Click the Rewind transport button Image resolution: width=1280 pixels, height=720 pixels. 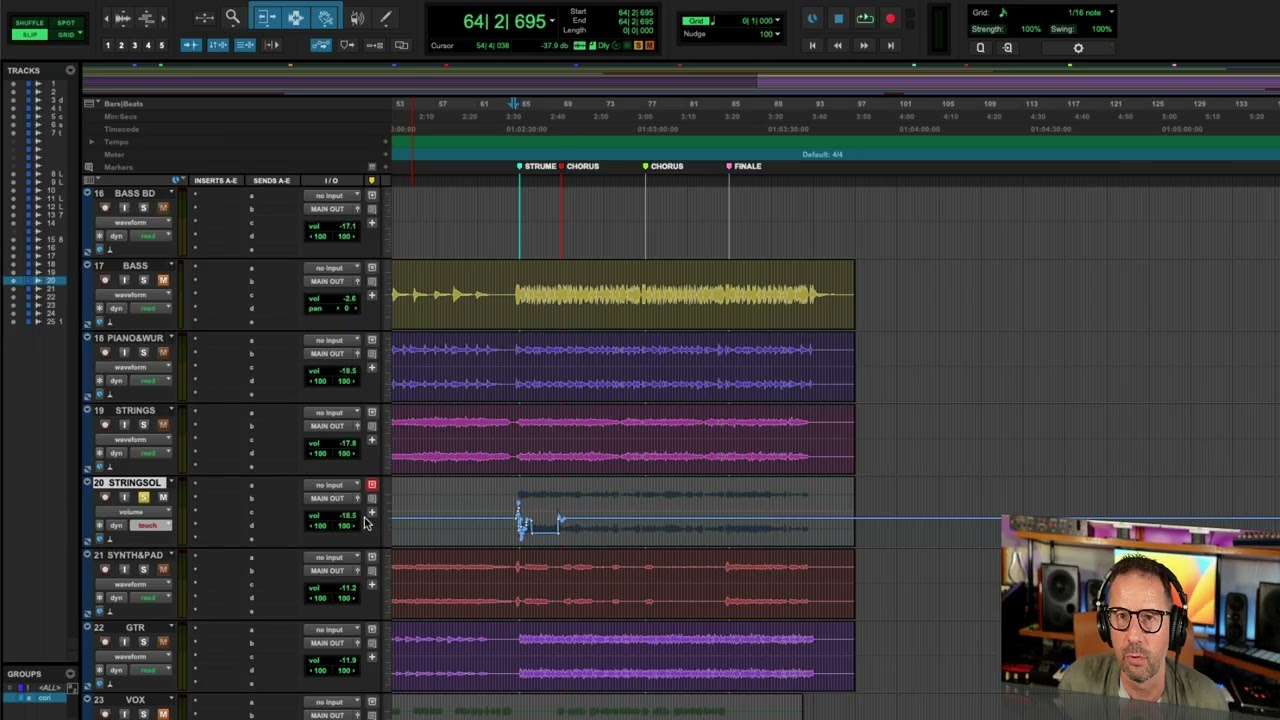(x=838, y=45)
